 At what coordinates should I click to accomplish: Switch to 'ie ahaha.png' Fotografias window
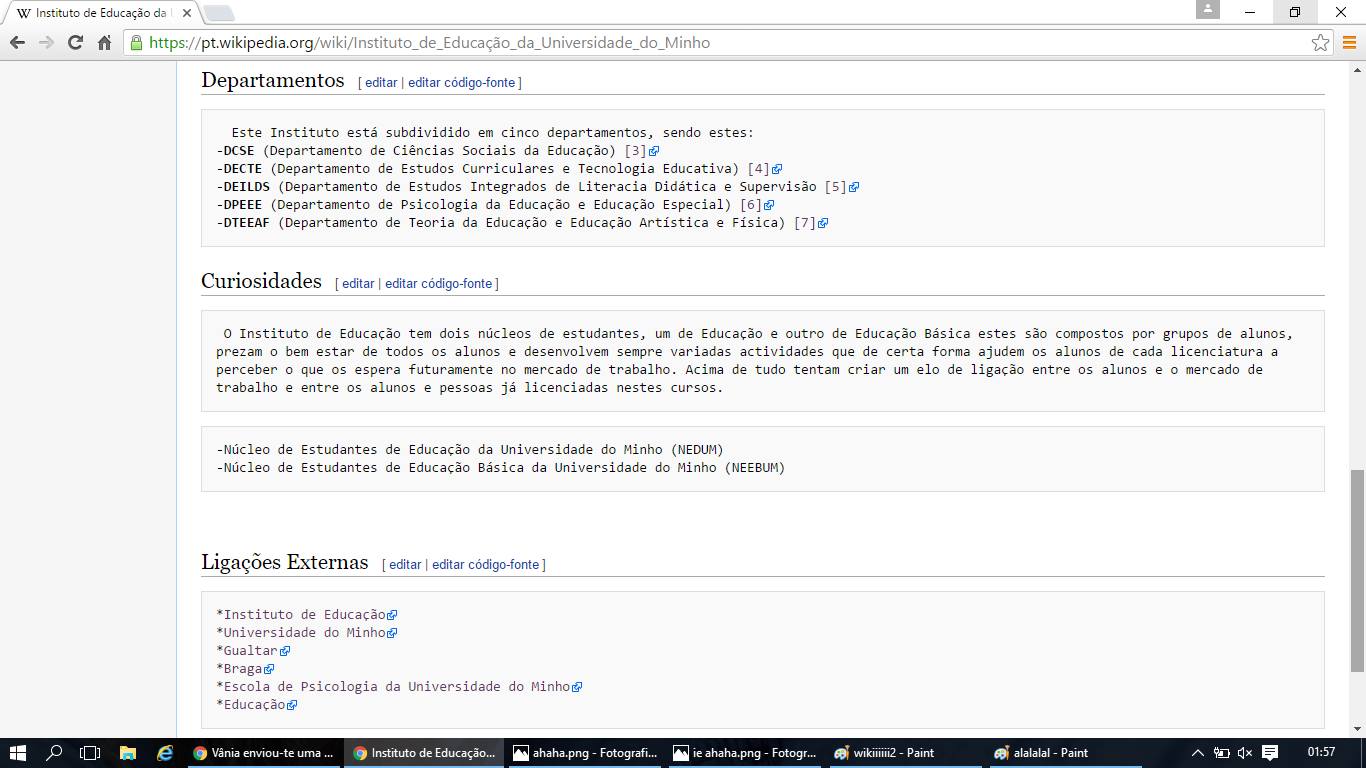(x=744, y=753)
